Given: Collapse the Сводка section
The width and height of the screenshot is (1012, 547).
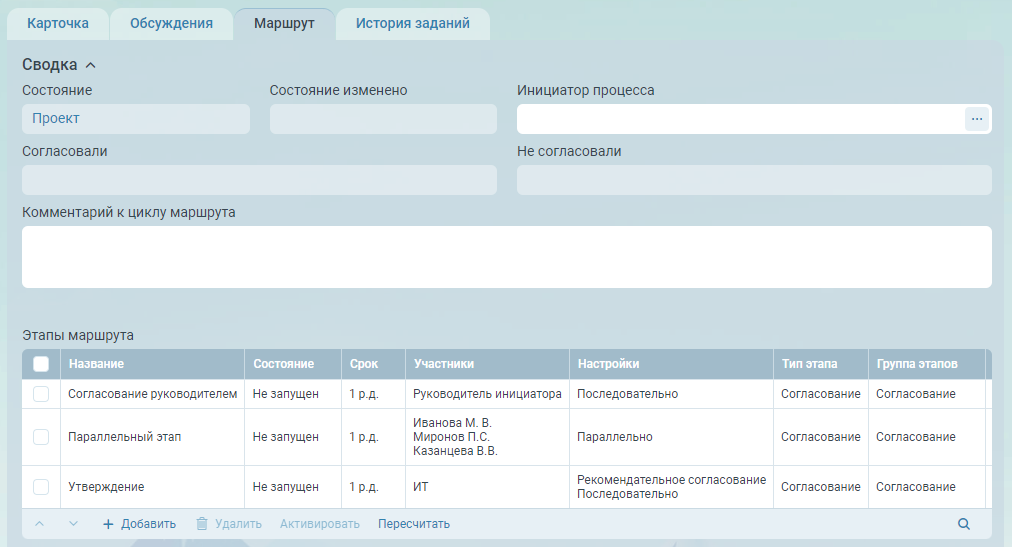Looking at the screenshot, I should [x=91, y=65].
